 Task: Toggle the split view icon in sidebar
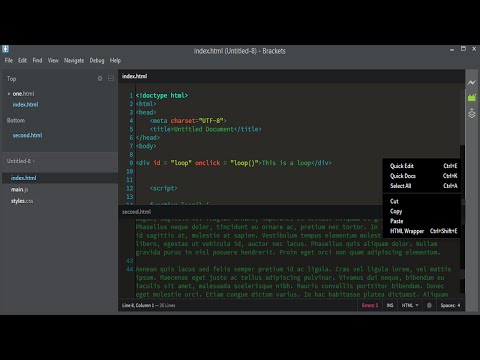coord(111,78)
